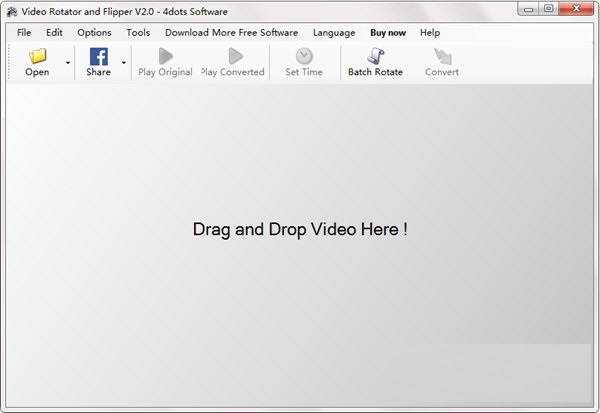Maximize the Video Rotator window
This screenshot has width=600, height=413.
pyautogui.click(x=548, y=9)
